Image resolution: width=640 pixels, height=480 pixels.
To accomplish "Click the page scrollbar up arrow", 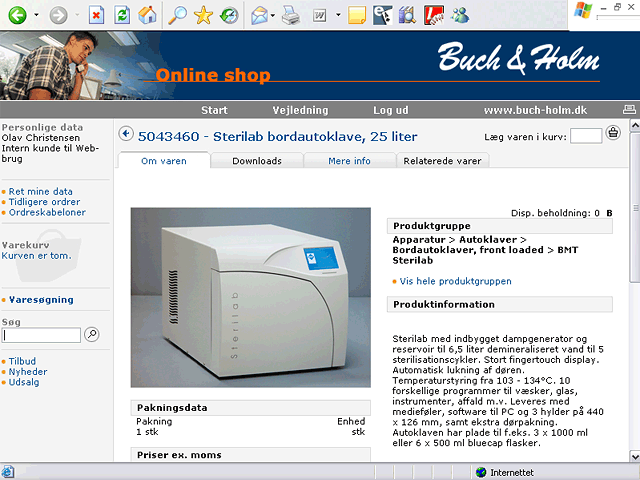I will coord(635,125).
